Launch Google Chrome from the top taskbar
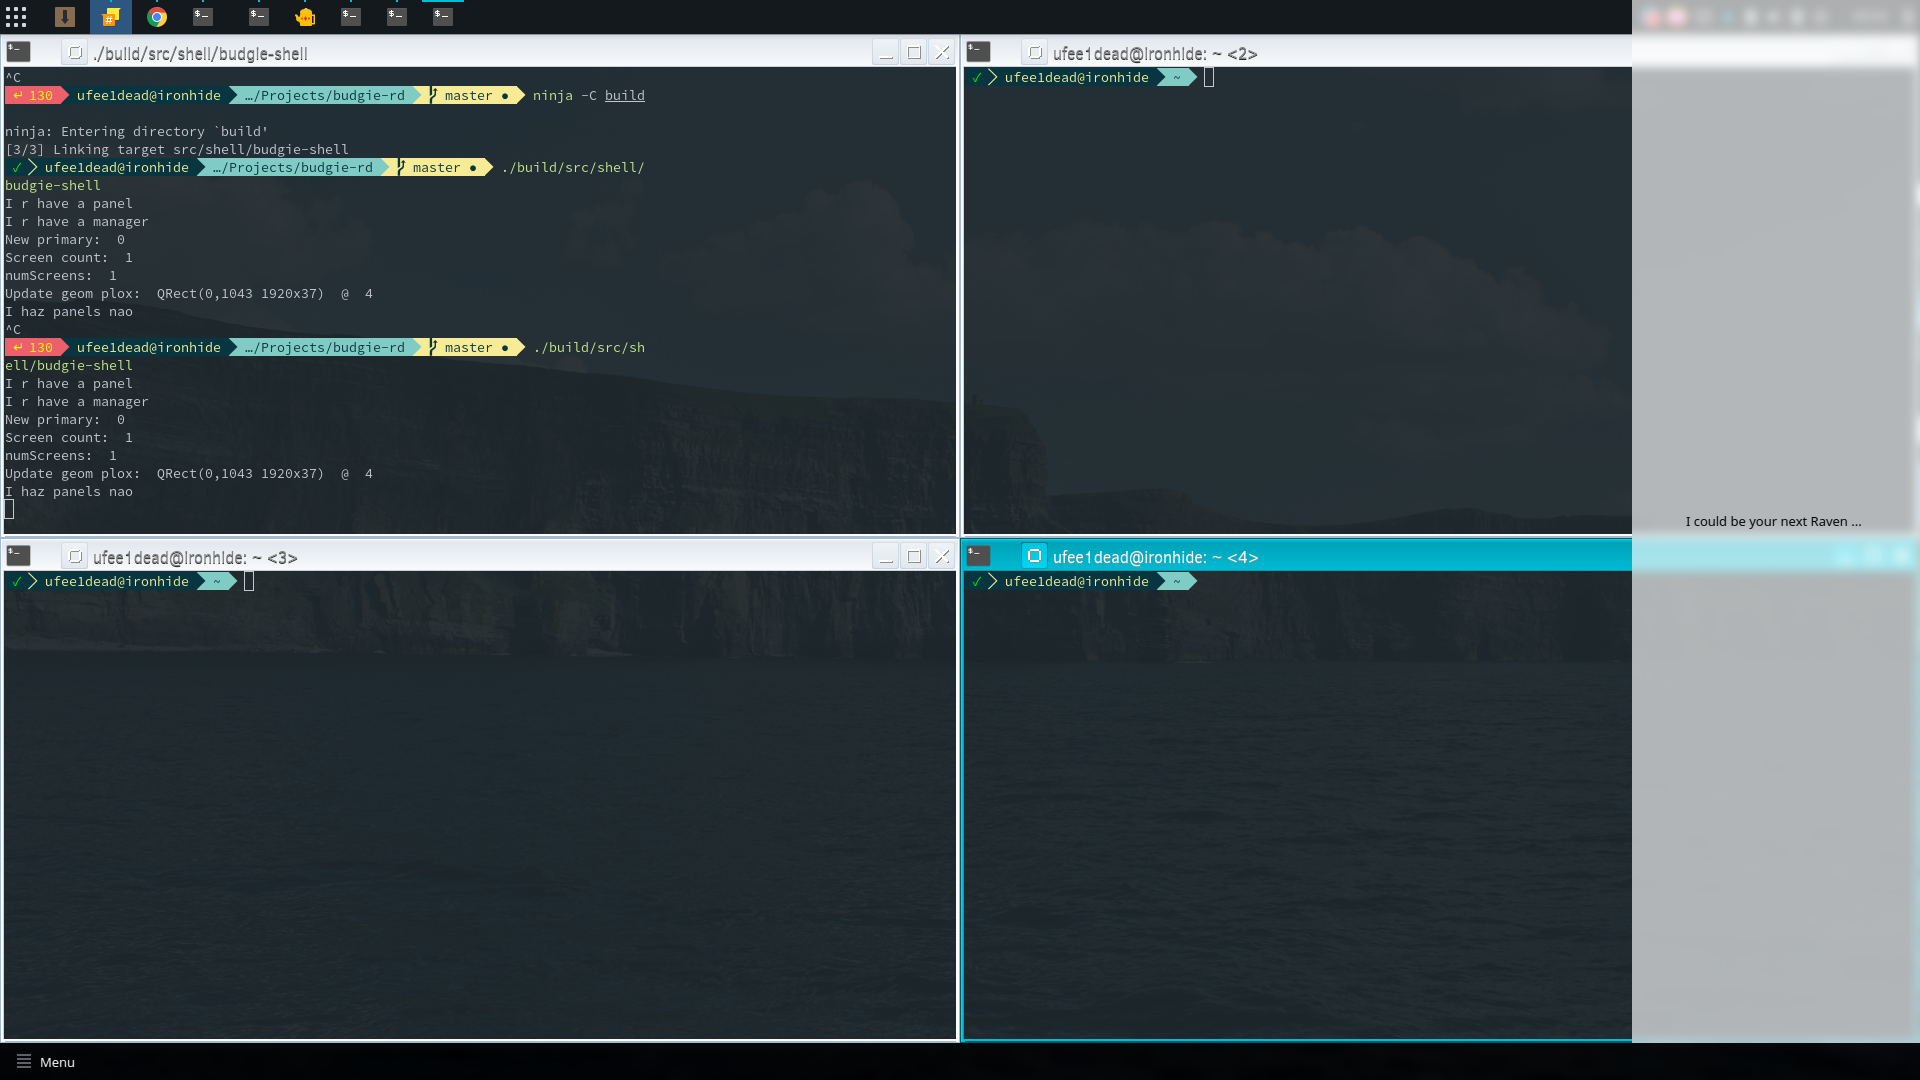The image size is (1920, 1080). pyautogui.click(x=157, y=17)
